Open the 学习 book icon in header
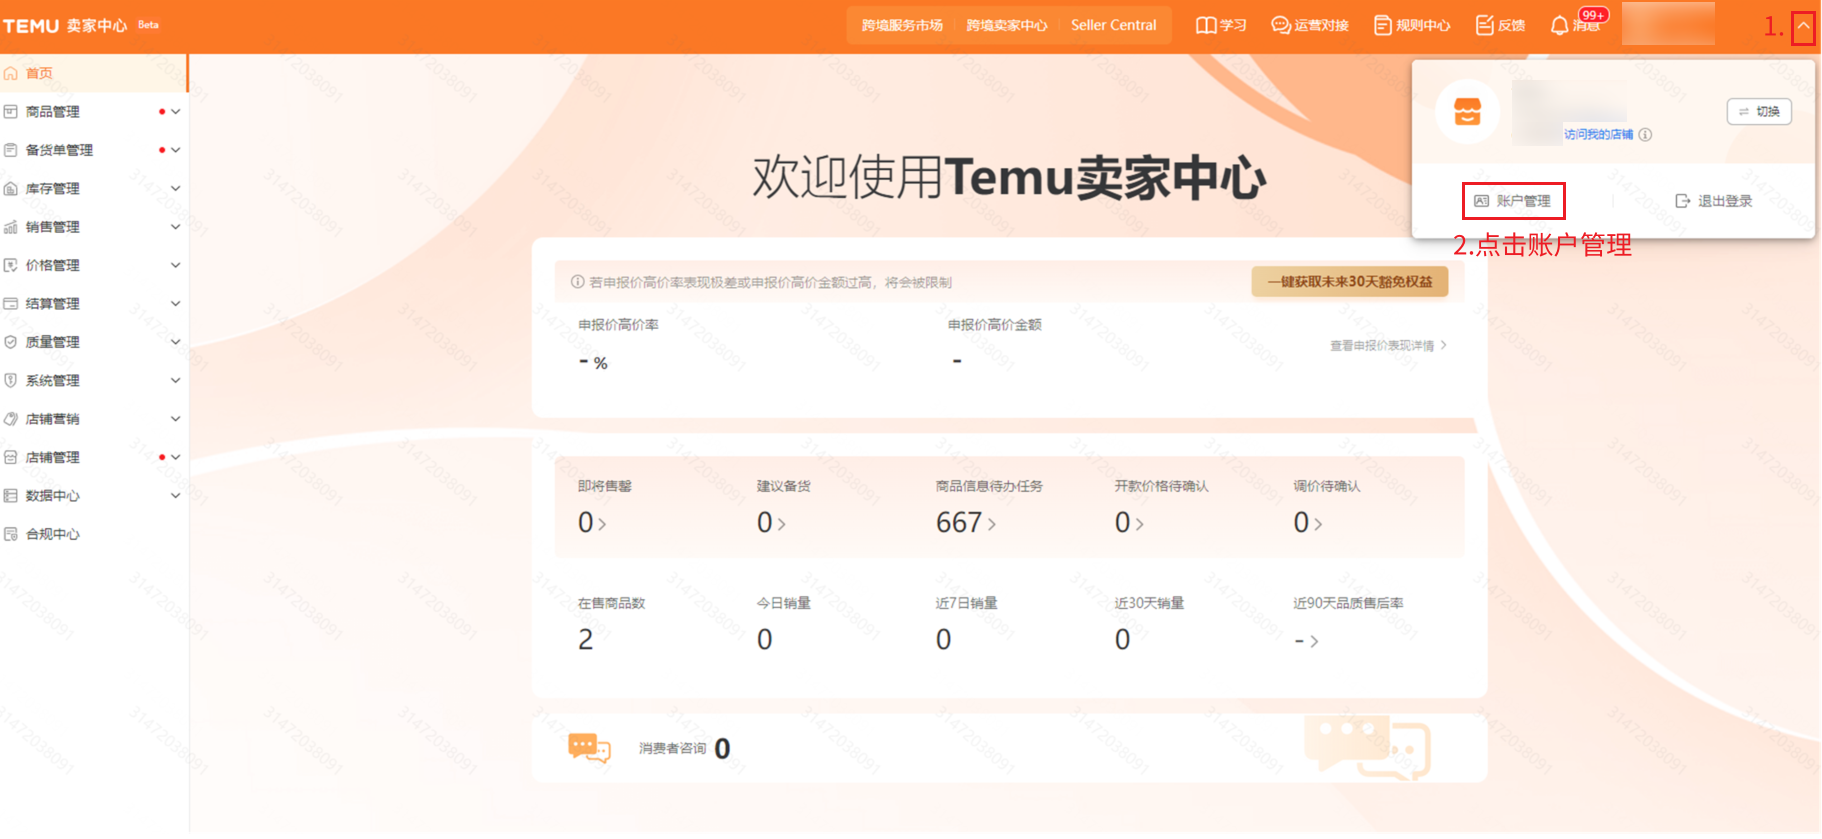 tap(1207, 25)
